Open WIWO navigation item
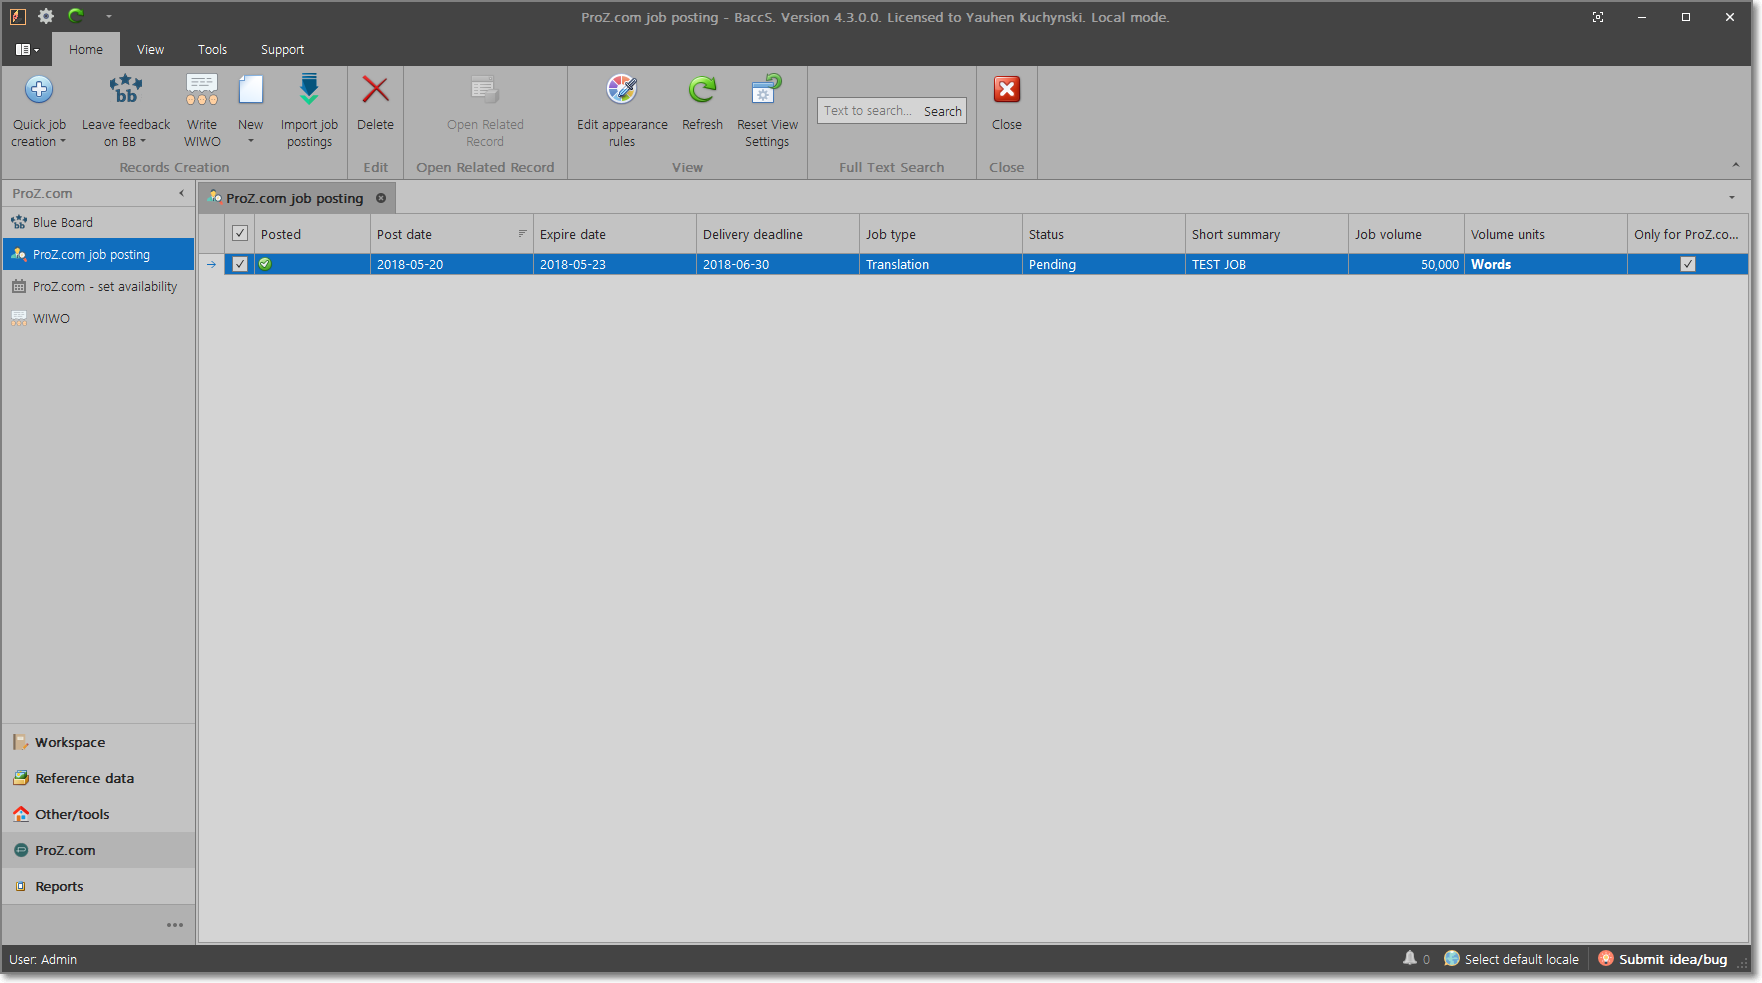This screenshot has width=1762, height=983. pyautogui.click(x=98, y=318)
